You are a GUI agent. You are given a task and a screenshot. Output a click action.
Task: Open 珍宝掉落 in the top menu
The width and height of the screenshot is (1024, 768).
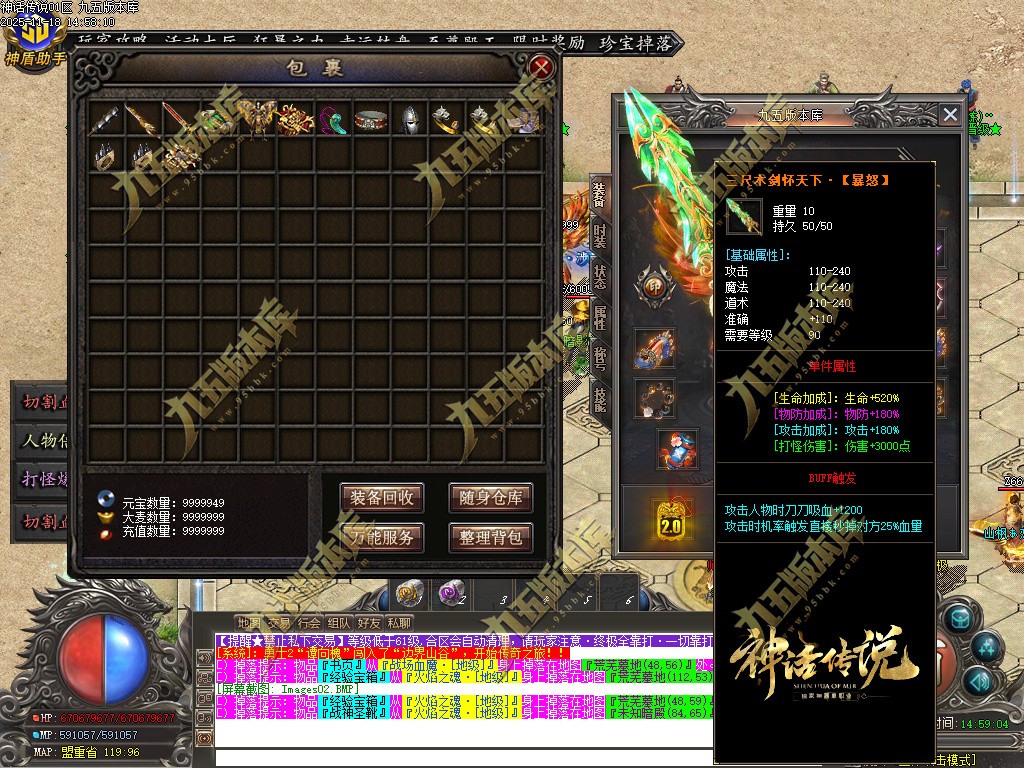[x=636, y=44]
